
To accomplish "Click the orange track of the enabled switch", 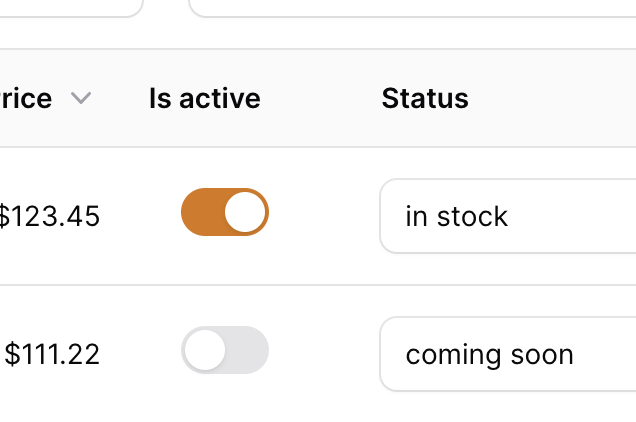I will (200, 212).
